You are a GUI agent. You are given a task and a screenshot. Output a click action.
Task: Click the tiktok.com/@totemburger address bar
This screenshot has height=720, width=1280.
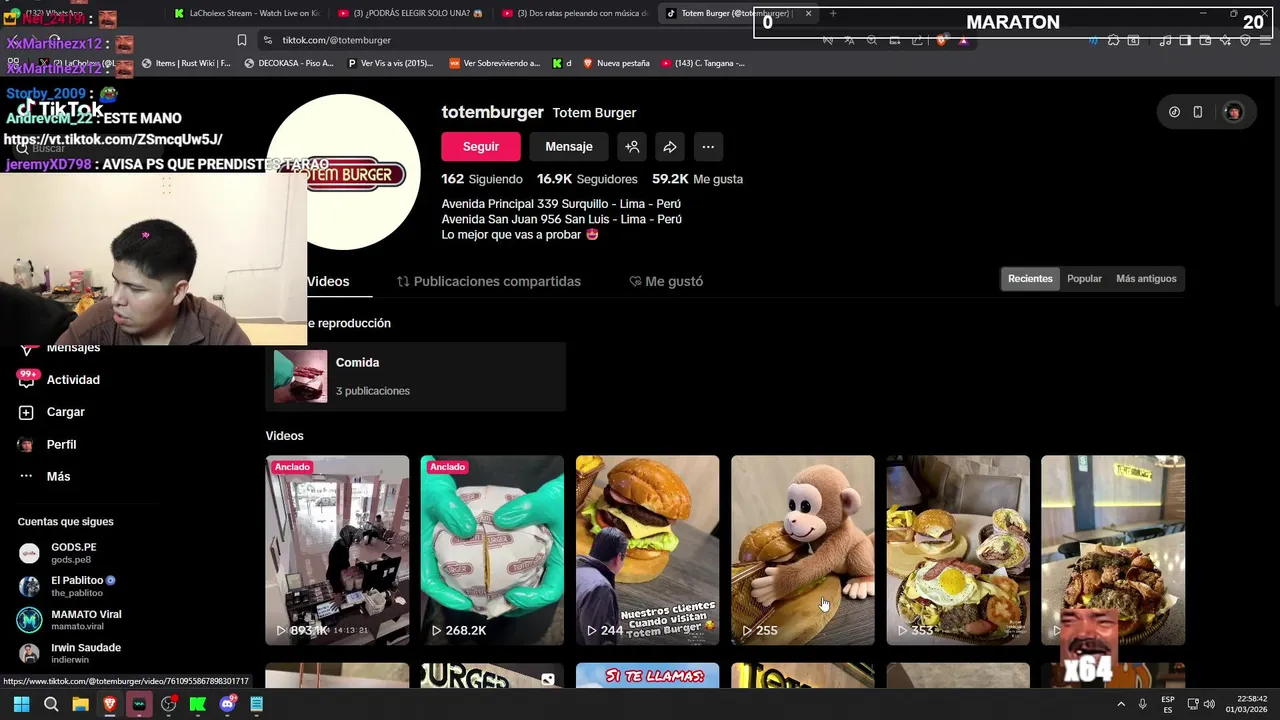[336, 40]
